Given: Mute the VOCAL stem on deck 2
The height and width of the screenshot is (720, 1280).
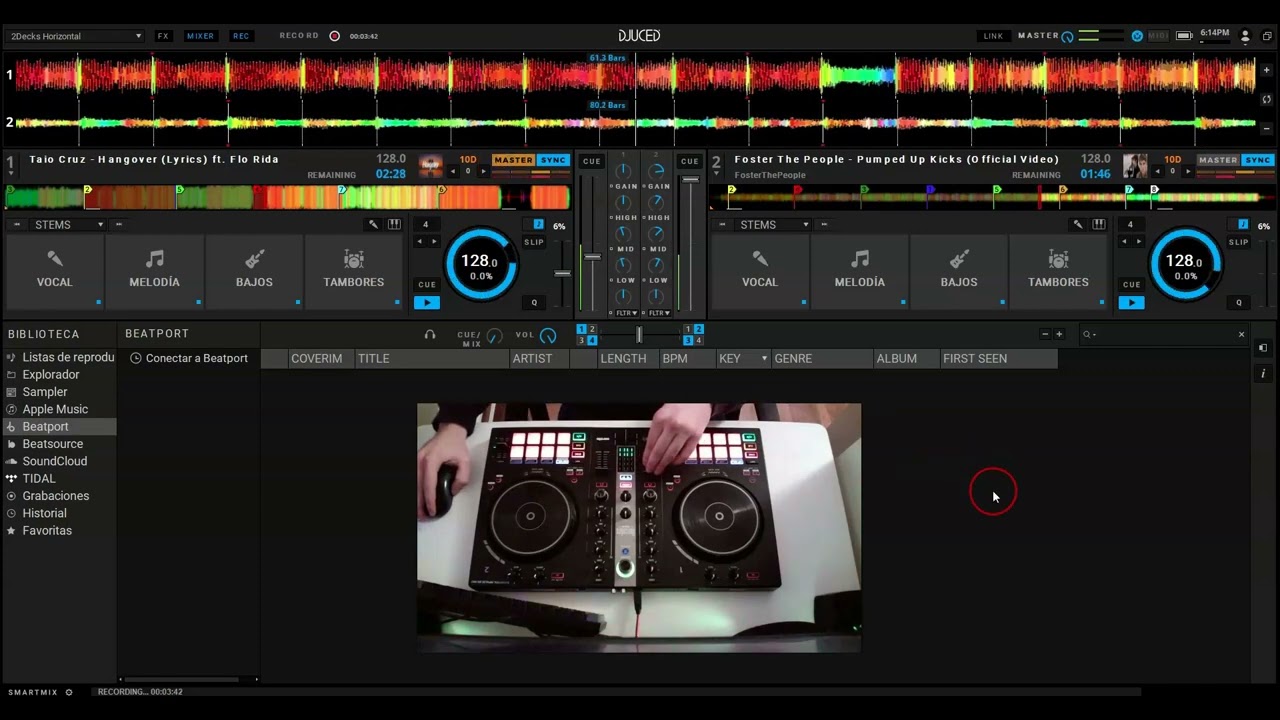Looking at the screenshot, I should (x=759, y=270).
